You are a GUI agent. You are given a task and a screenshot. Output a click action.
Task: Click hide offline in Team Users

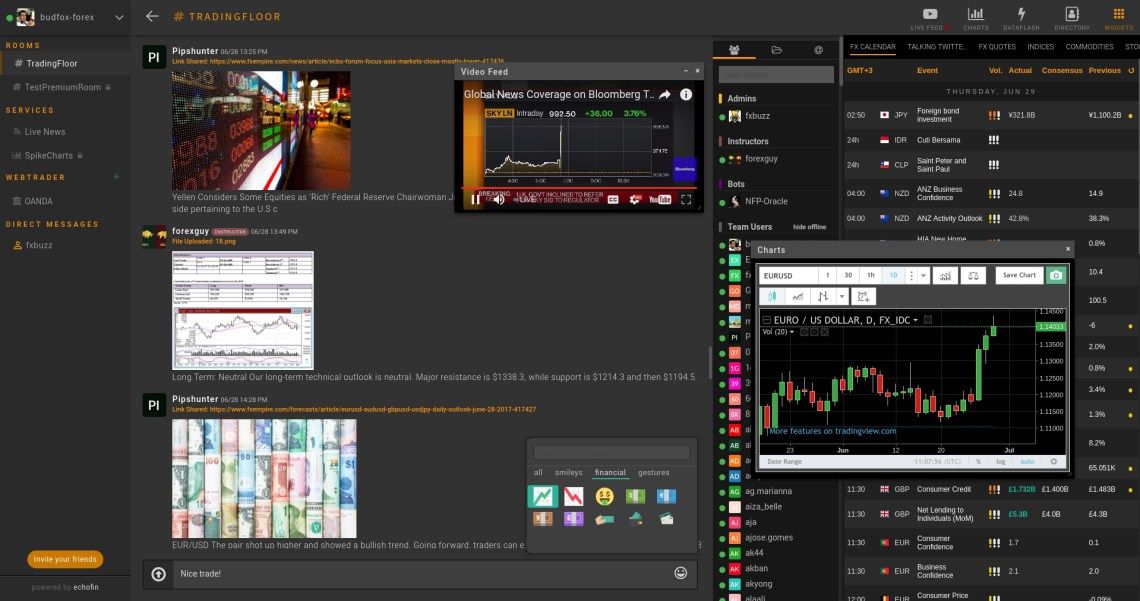[x=809, y=227]
